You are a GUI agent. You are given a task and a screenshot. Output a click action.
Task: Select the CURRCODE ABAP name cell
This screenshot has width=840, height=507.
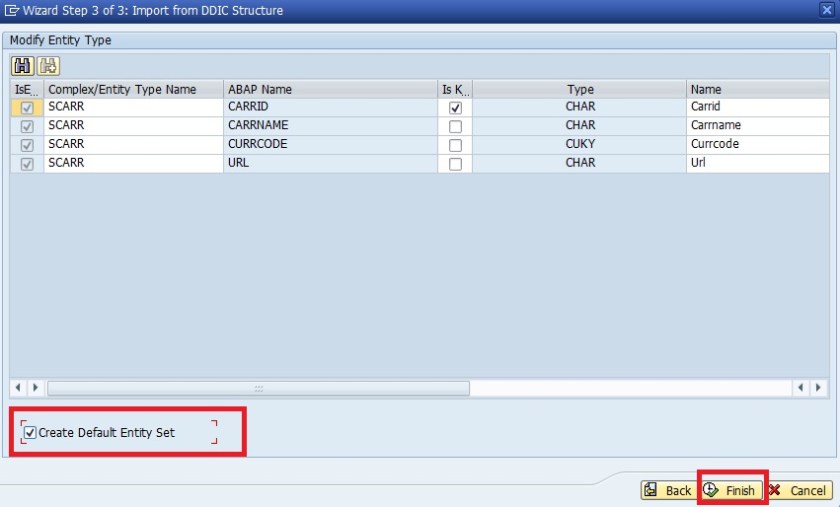tap(331, 145)
